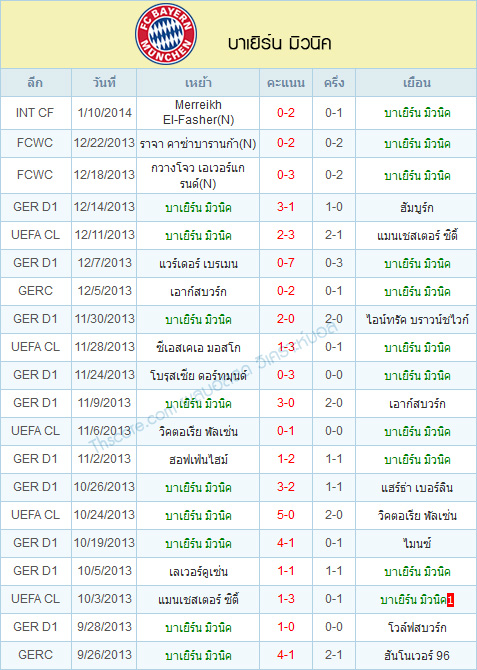Open the เอาก์สบวร์ก home team on 12/5/2013
The image size is (477, 670).
[198, 292]
